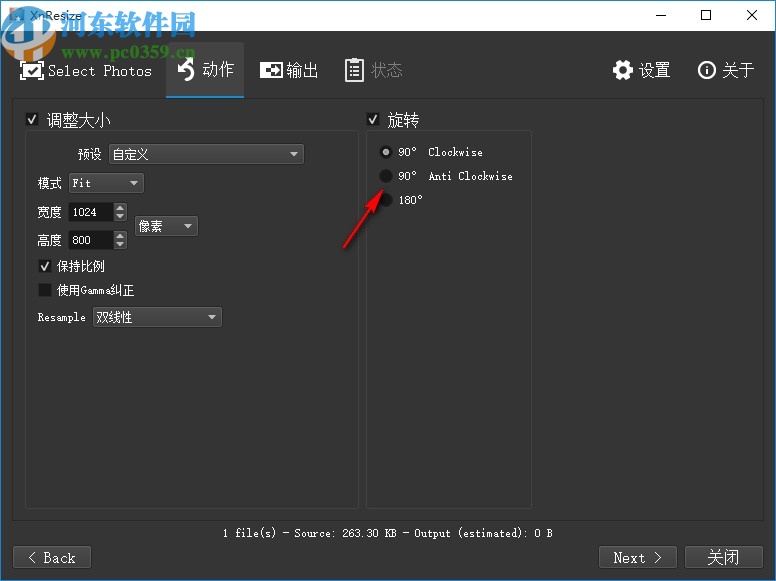Maximize the XnResize window
The height and width of the screenshot is (581, 776).
[x=706, y=15]
